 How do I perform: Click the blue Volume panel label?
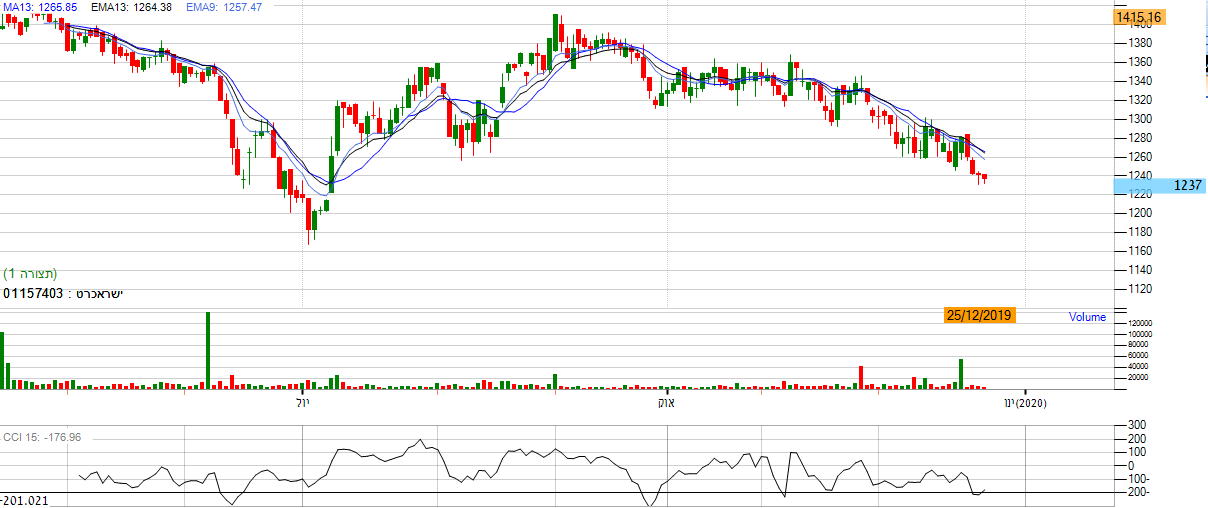1087,317
